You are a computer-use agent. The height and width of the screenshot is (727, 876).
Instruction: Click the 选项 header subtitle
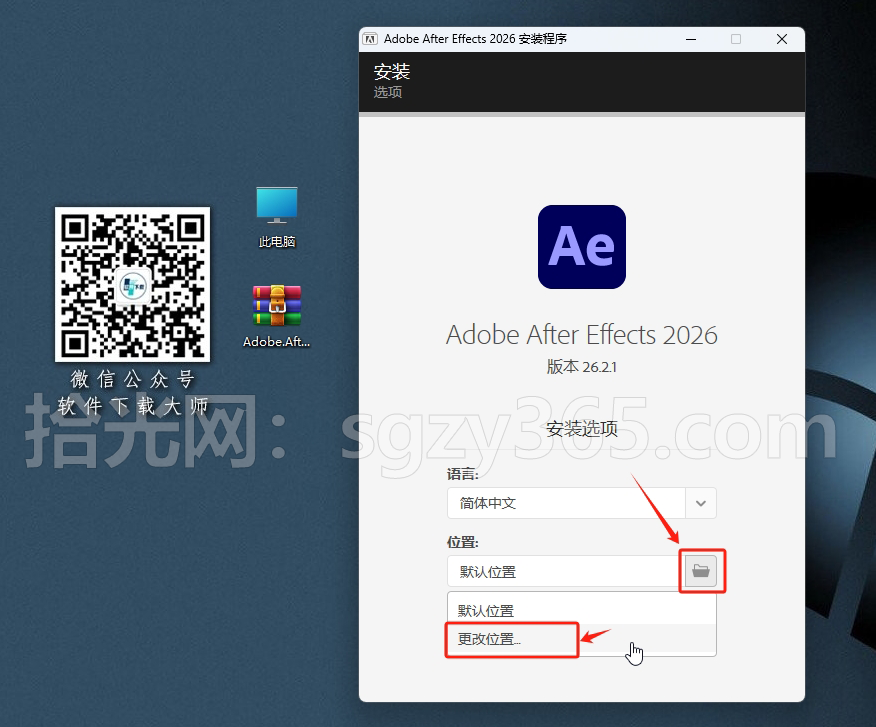click(388, 92)
